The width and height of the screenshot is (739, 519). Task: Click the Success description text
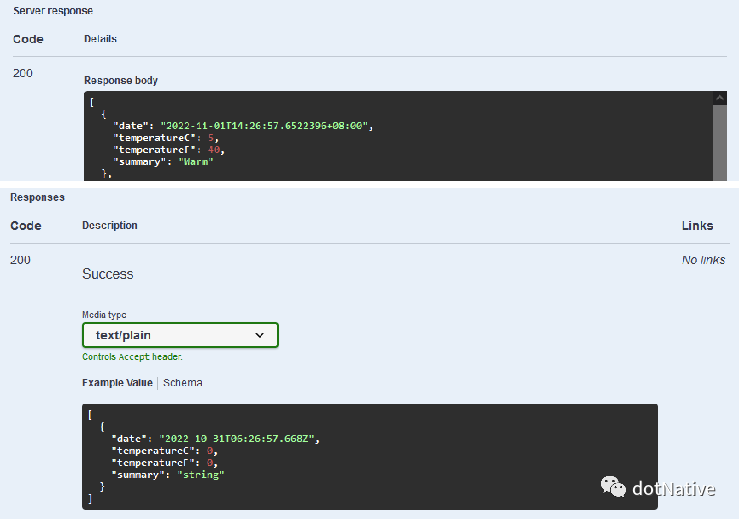click(x=107, y=274)
